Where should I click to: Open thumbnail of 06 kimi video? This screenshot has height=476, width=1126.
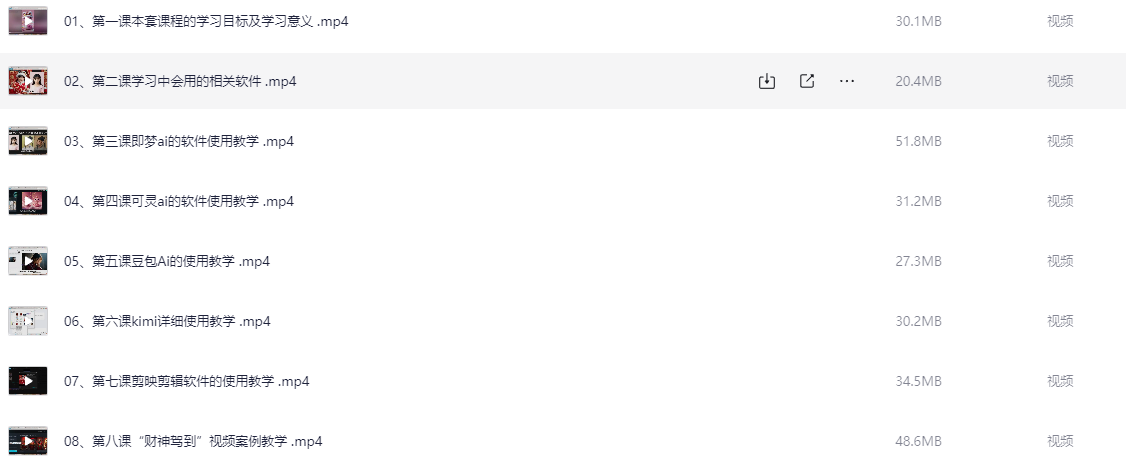coord(28,321)
